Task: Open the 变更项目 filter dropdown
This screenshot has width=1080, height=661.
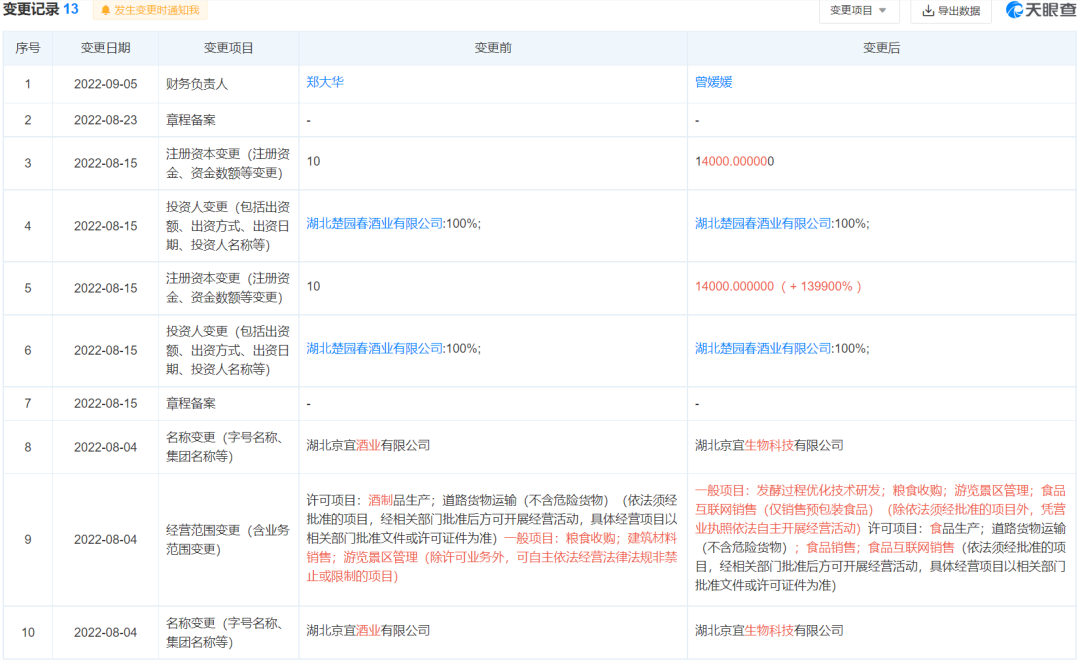Action: (858, 11)
